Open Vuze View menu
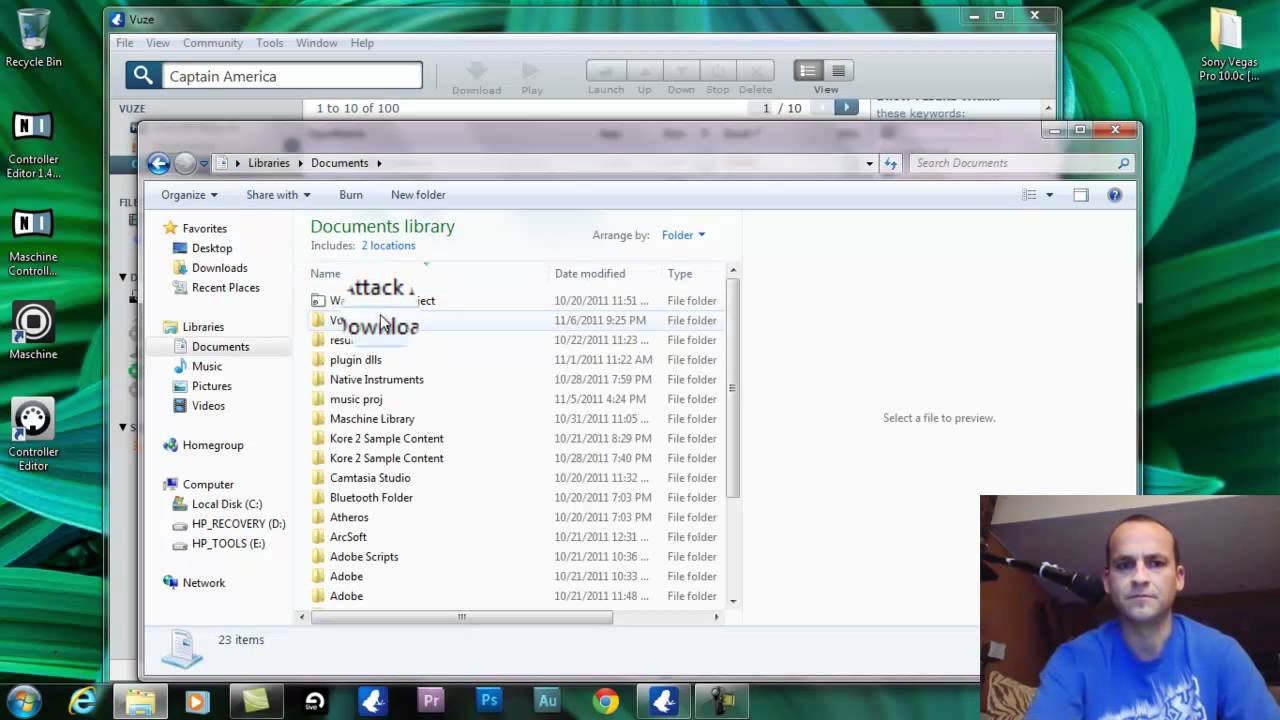The image size is (1280, 720). (x=158, y=43)
